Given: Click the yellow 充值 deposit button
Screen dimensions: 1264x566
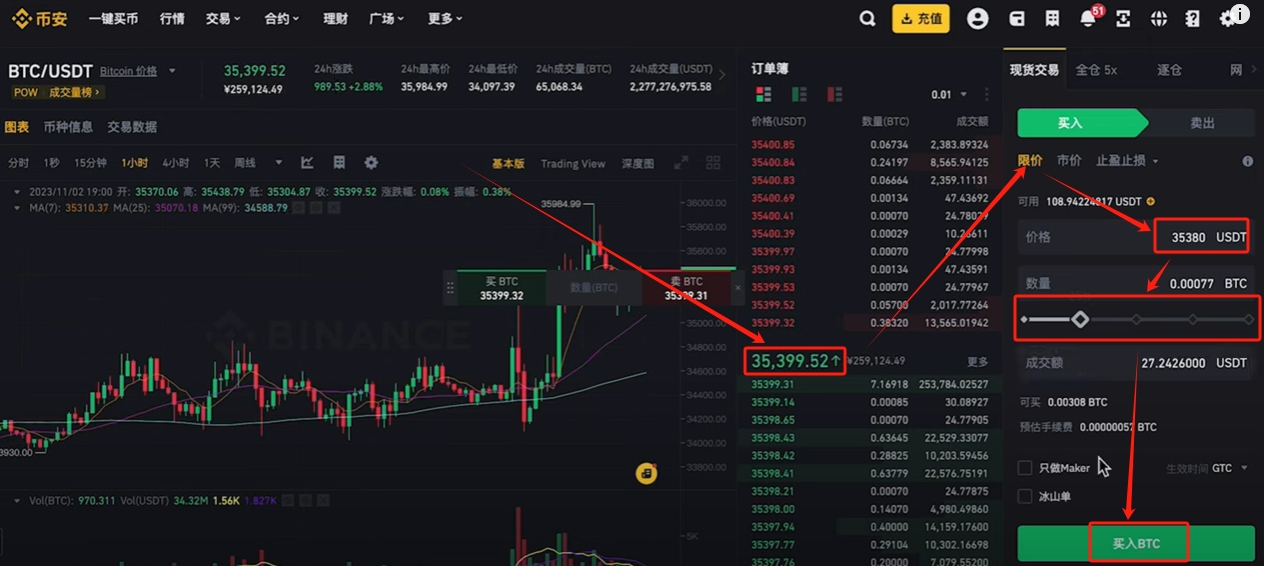Looking at the screenshot, I should pyautogui.click(x=921, y=18).
